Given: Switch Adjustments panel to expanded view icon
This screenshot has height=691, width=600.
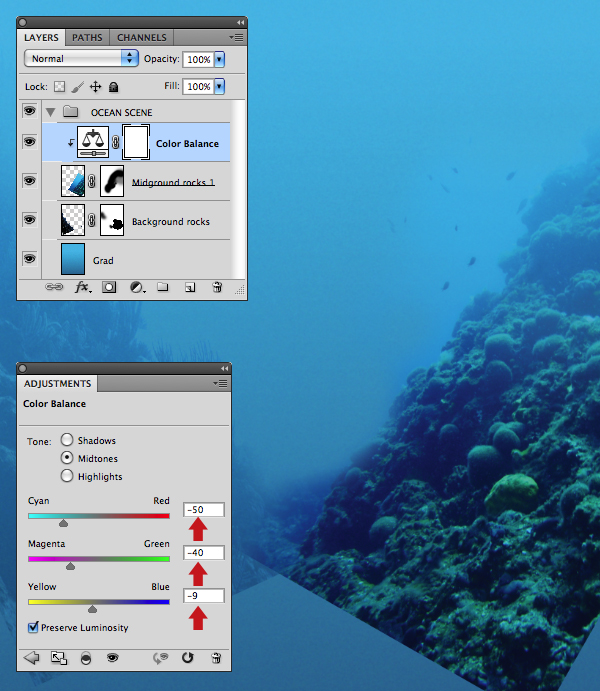Looking at the screenshot, I should 59,658.
